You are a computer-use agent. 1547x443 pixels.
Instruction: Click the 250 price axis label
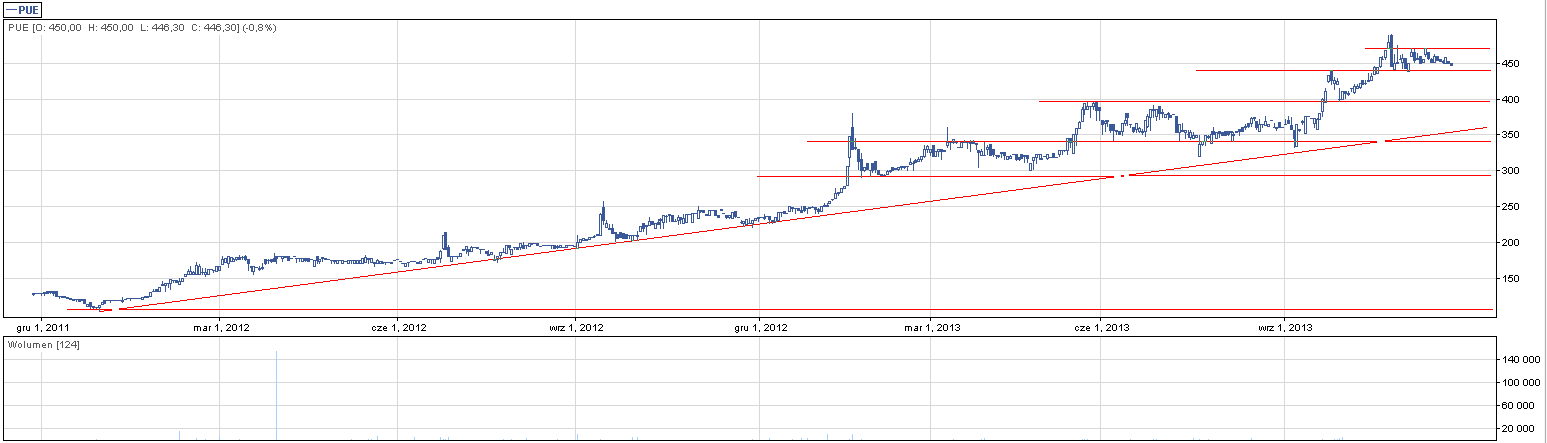click(1511, 207)
